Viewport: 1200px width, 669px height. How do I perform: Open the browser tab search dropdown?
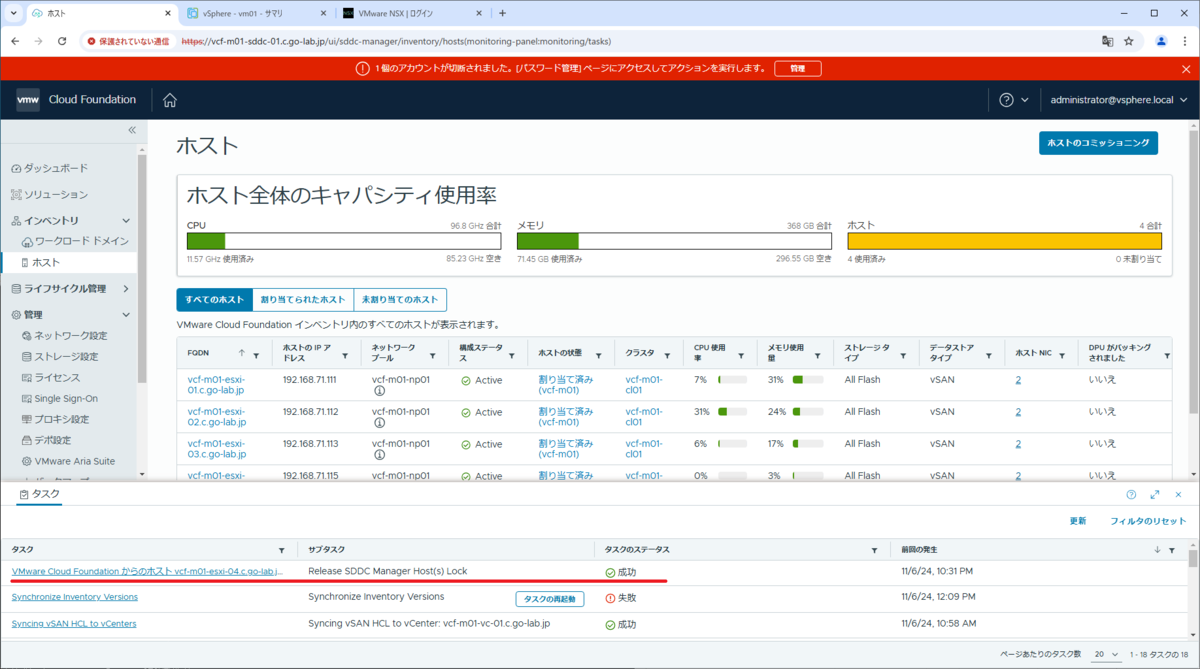point(13,13)
